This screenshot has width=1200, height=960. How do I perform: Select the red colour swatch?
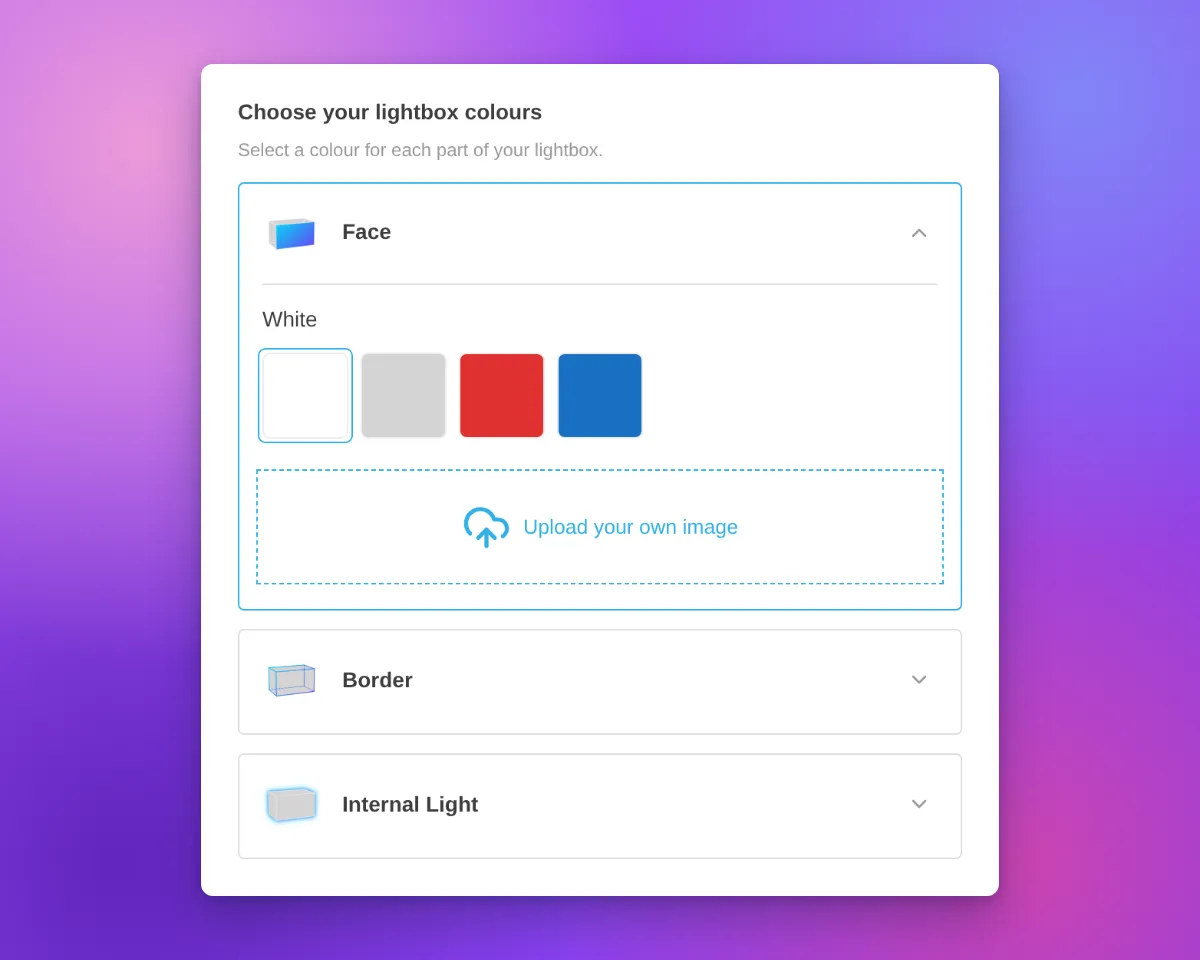tap(502, 395)
